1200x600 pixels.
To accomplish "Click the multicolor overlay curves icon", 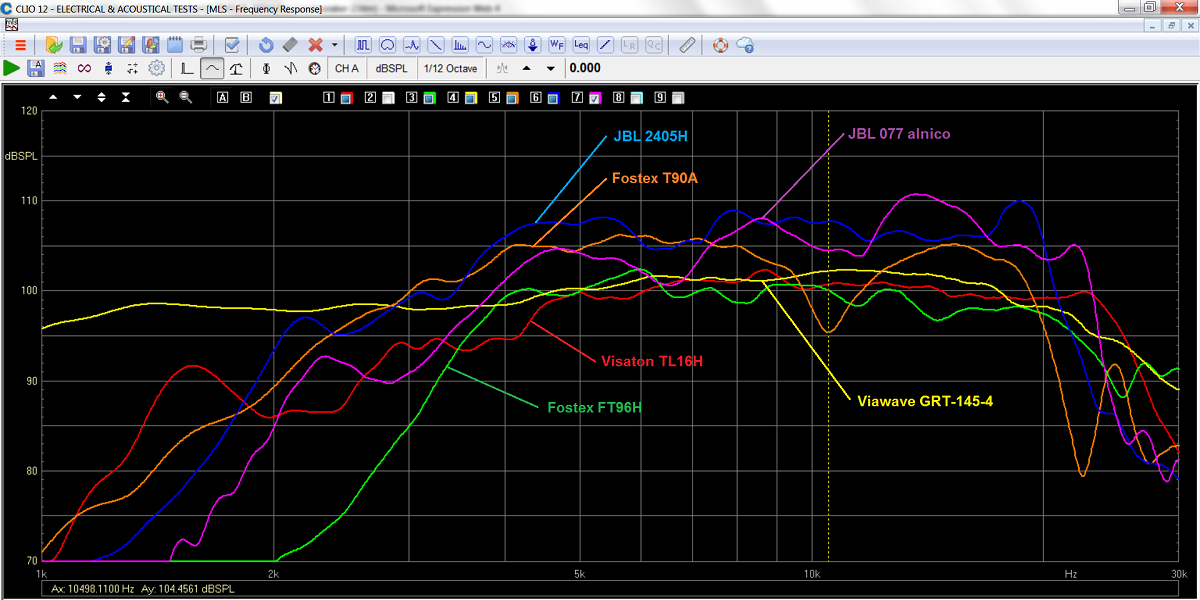I will pos(60,68).
